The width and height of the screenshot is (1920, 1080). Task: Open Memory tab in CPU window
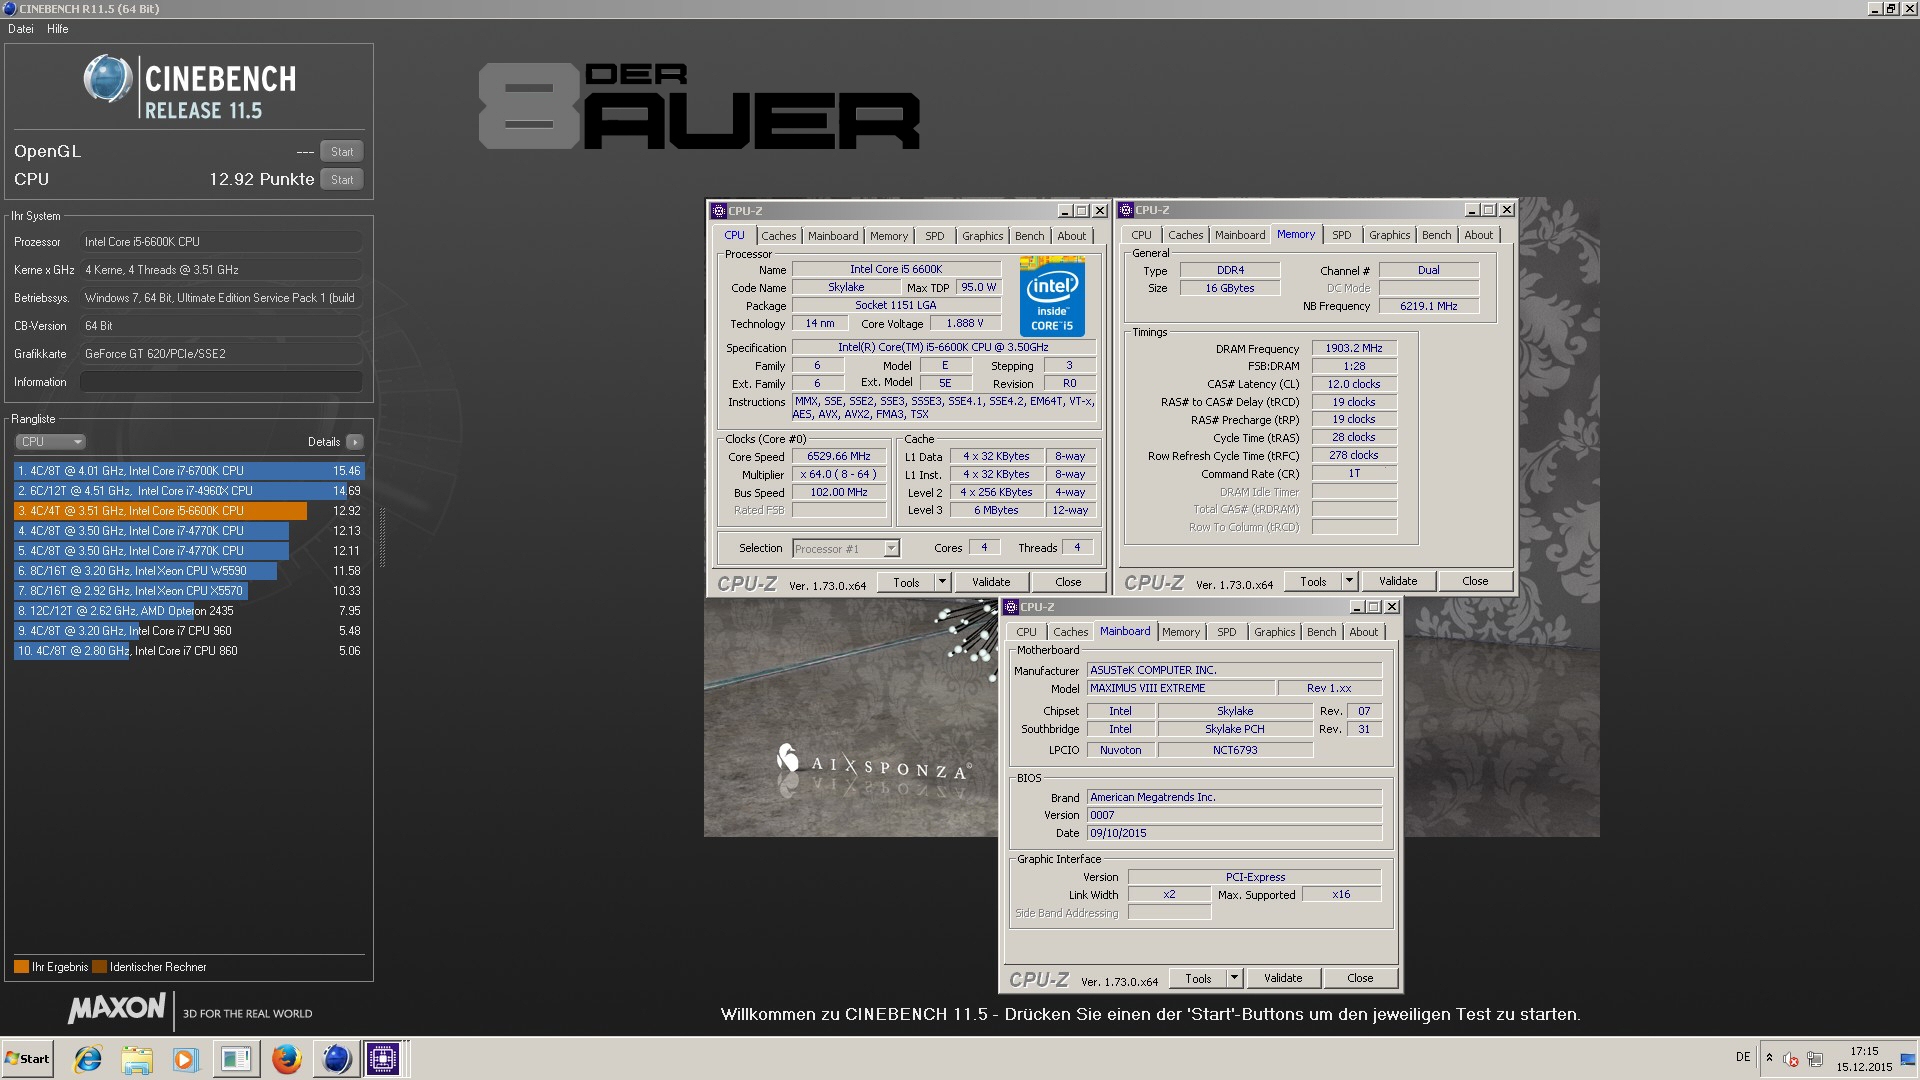point(889,236)
